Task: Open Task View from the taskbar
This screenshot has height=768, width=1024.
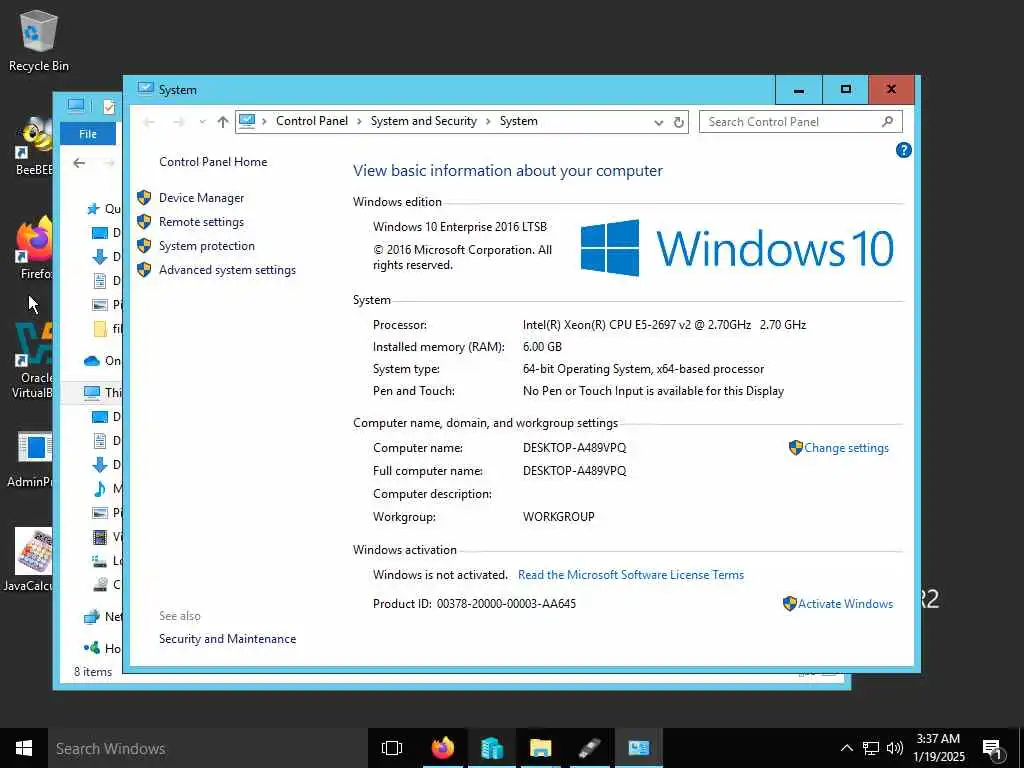Action: [392, 748]
